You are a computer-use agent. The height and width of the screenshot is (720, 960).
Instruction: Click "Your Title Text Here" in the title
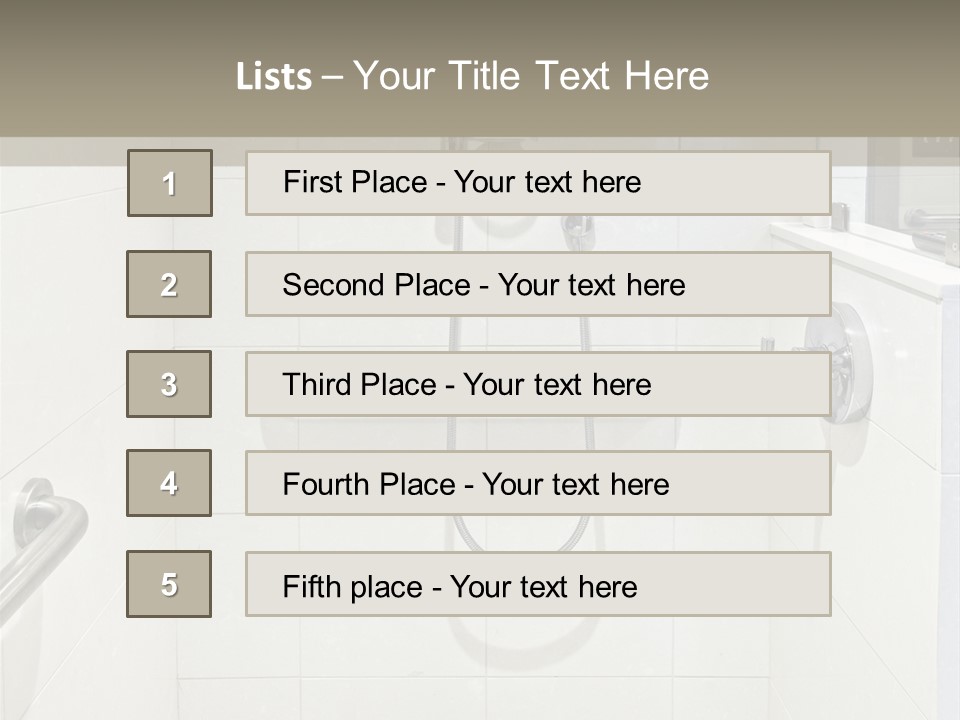pyautogui.click(x=531, y=77)
